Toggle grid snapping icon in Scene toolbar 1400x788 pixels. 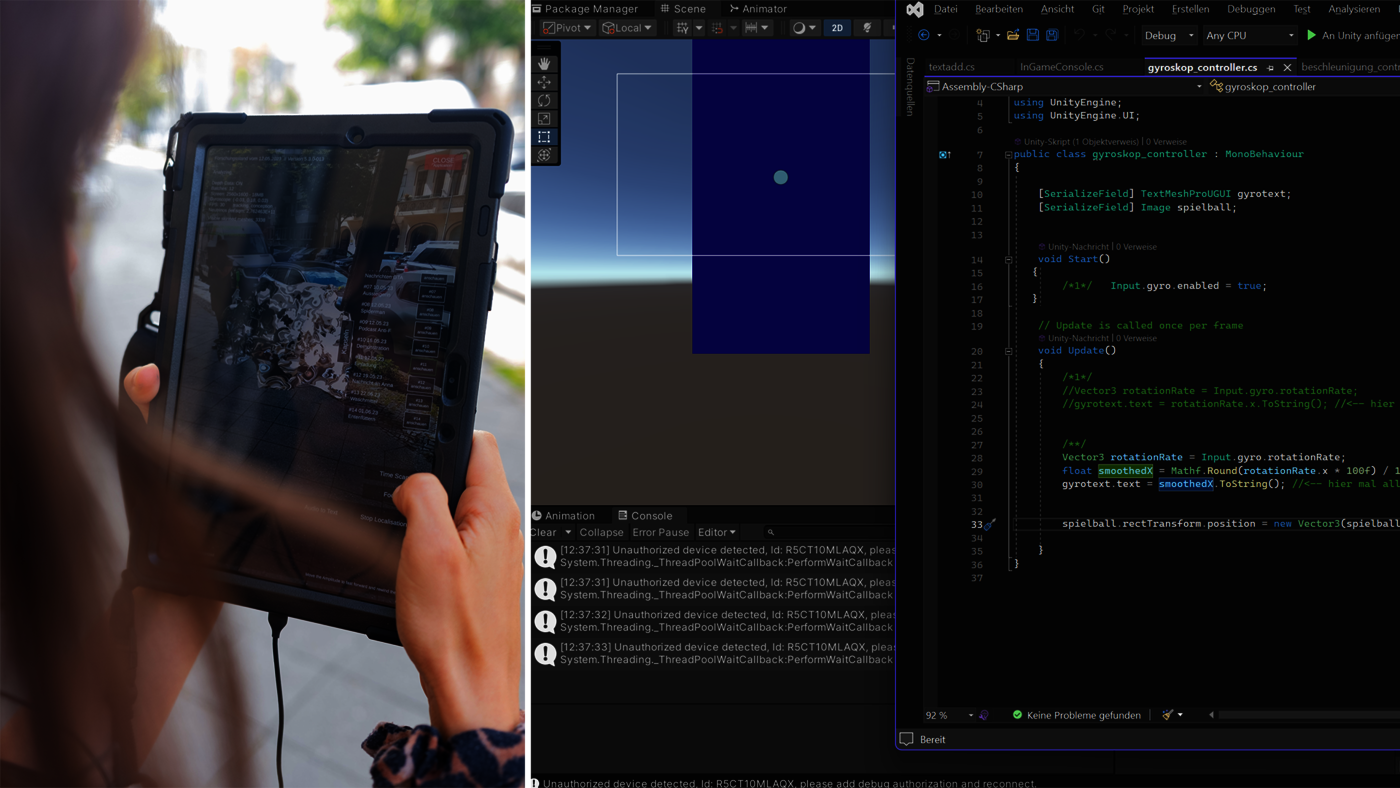683,28
